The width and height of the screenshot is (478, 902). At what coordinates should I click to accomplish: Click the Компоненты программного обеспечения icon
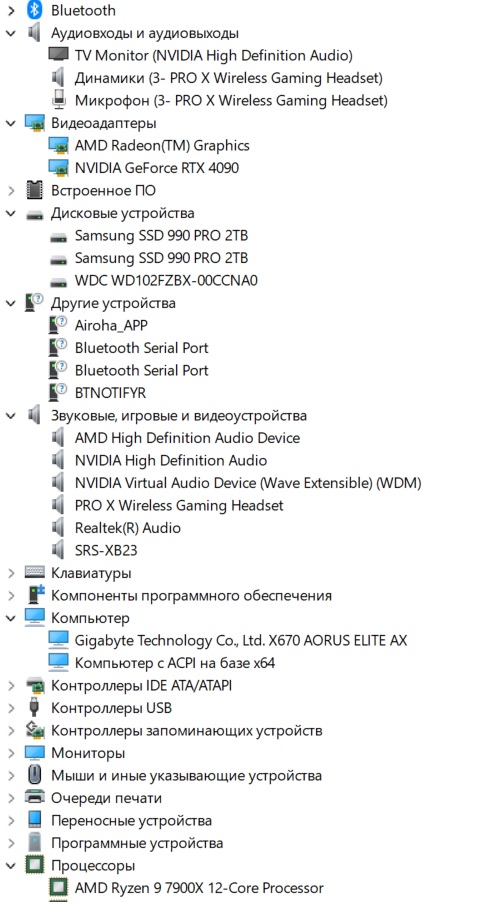click(x=36, y=595)
